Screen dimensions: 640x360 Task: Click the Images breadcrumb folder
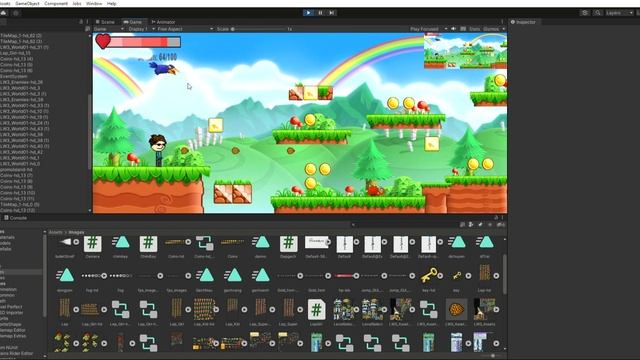(76, 232)
